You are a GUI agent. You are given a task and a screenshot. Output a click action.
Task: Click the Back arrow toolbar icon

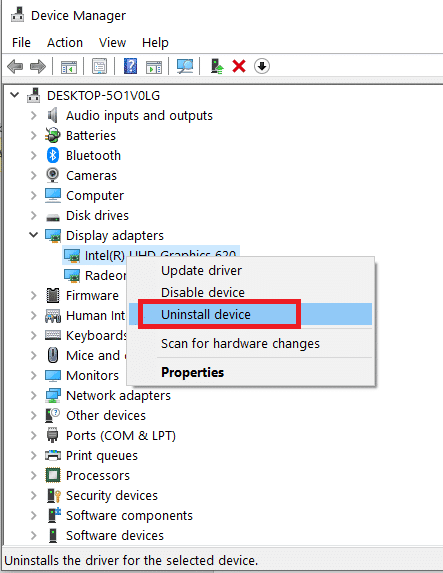tap(15, 67)
